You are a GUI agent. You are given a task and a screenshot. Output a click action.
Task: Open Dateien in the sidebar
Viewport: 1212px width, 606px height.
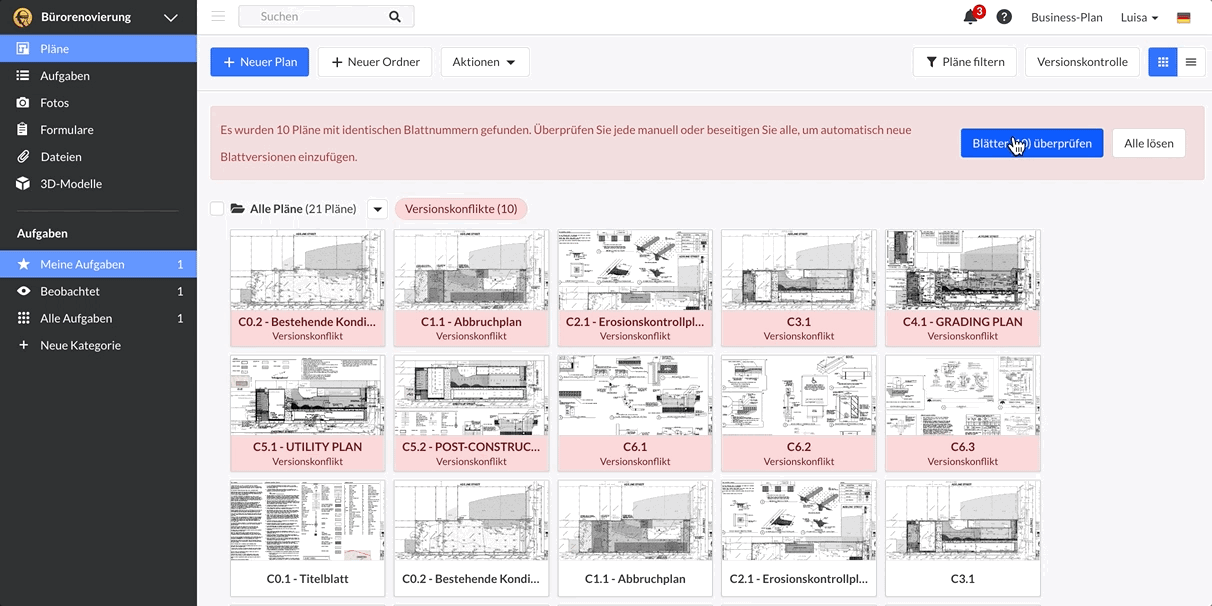coord(98,156)
